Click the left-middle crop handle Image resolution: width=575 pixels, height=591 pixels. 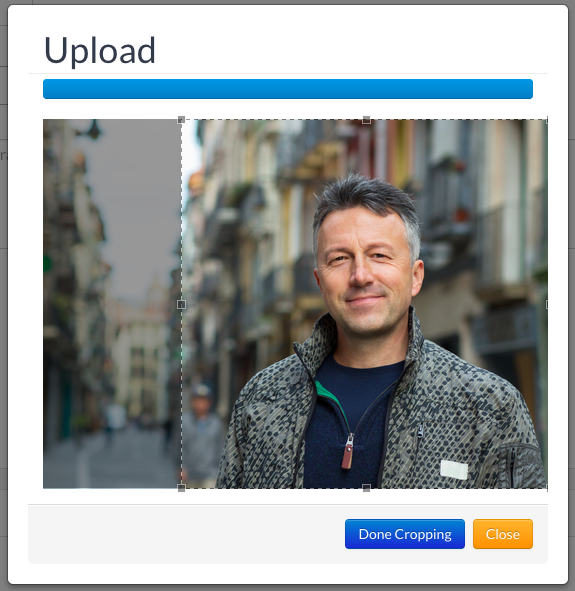[x=181, y=304]
